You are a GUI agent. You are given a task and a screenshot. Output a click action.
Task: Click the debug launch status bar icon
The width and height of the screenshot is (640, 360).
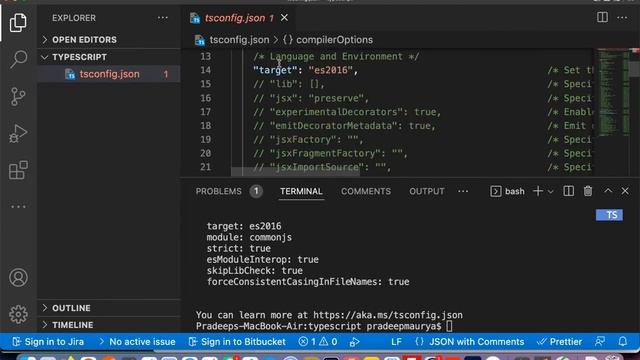(354, 342)
